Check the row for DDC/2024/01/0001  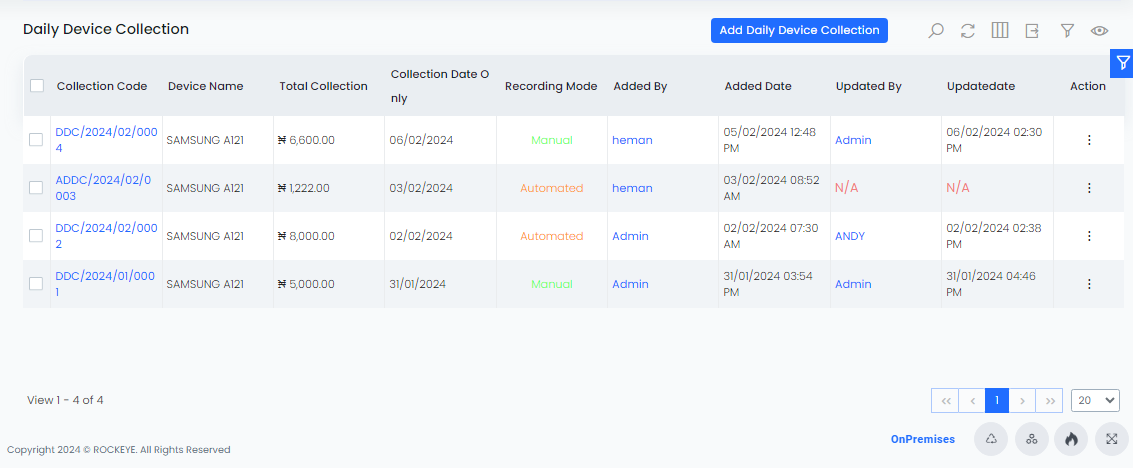36,284
